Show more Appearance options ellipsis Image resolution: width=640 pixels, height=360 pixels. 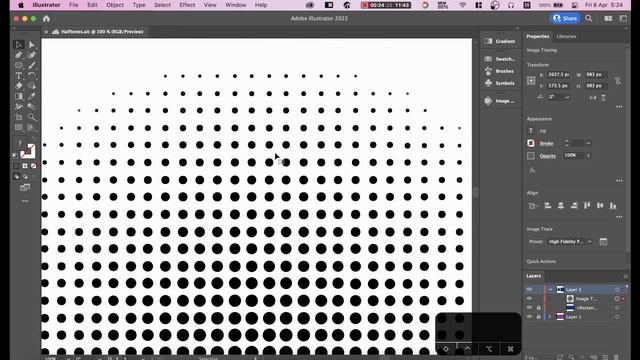619,180
